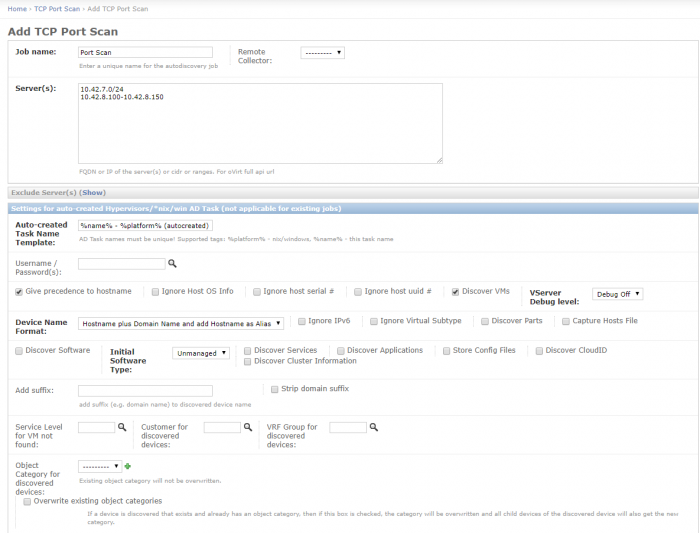Open the Remote Collector dropdown
This screenshot has width=700, height=533.
coord(322,53)
